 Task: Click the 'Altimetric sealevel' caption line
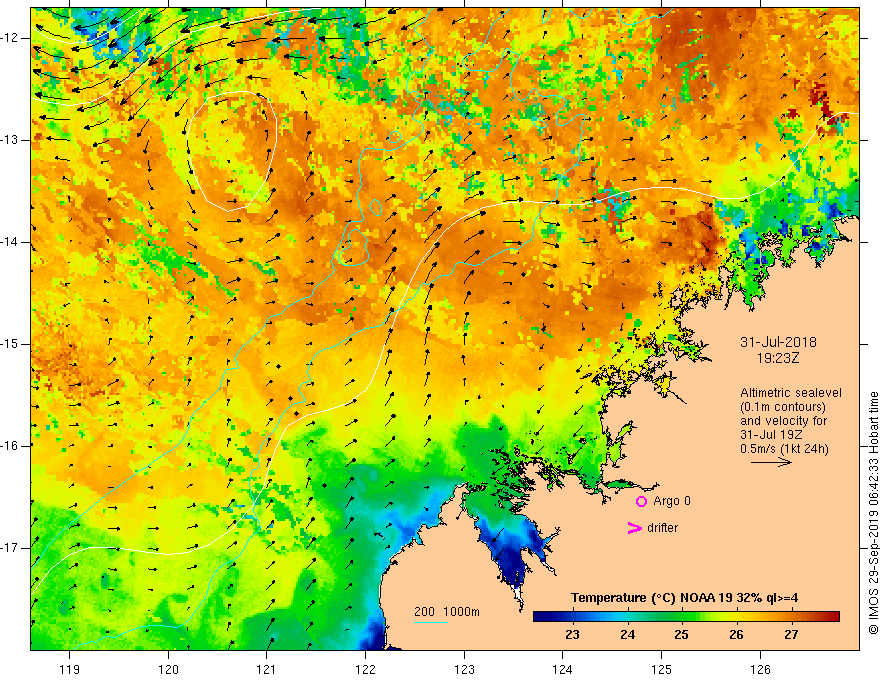(x=791, y=393)
